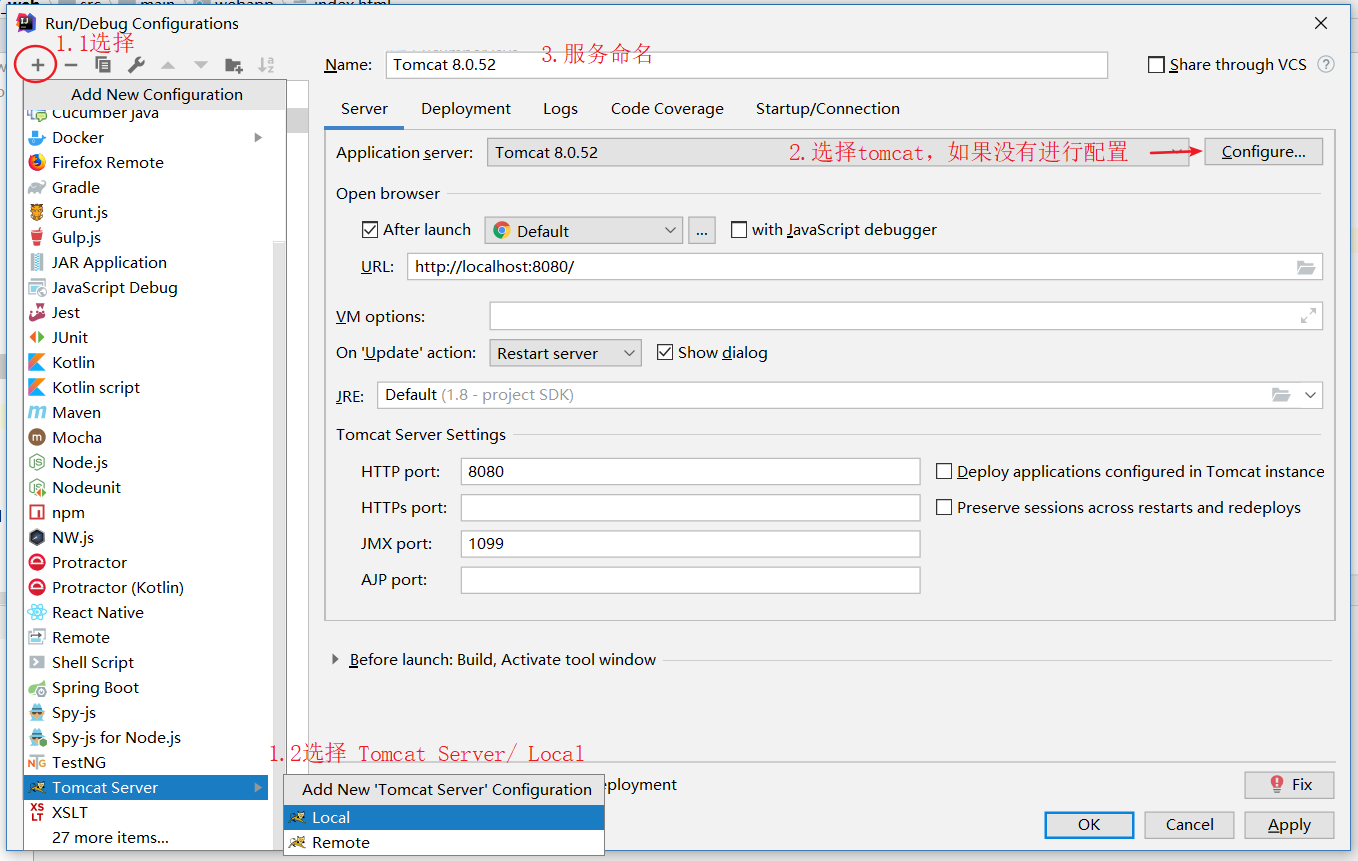
Task: Click the HTTPs port field
Action: tap(690, 507)
